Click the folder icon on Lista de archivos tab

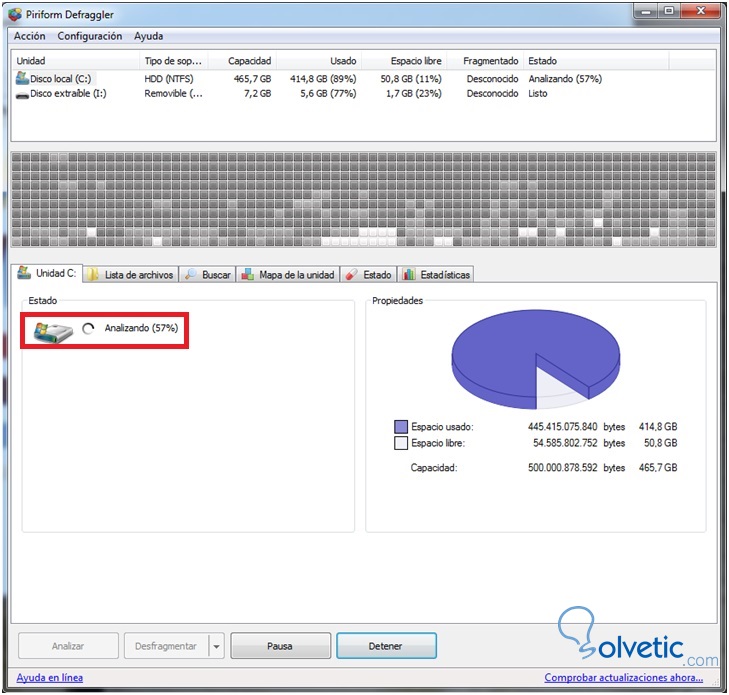pyautogui.click(x=93, y=274)
